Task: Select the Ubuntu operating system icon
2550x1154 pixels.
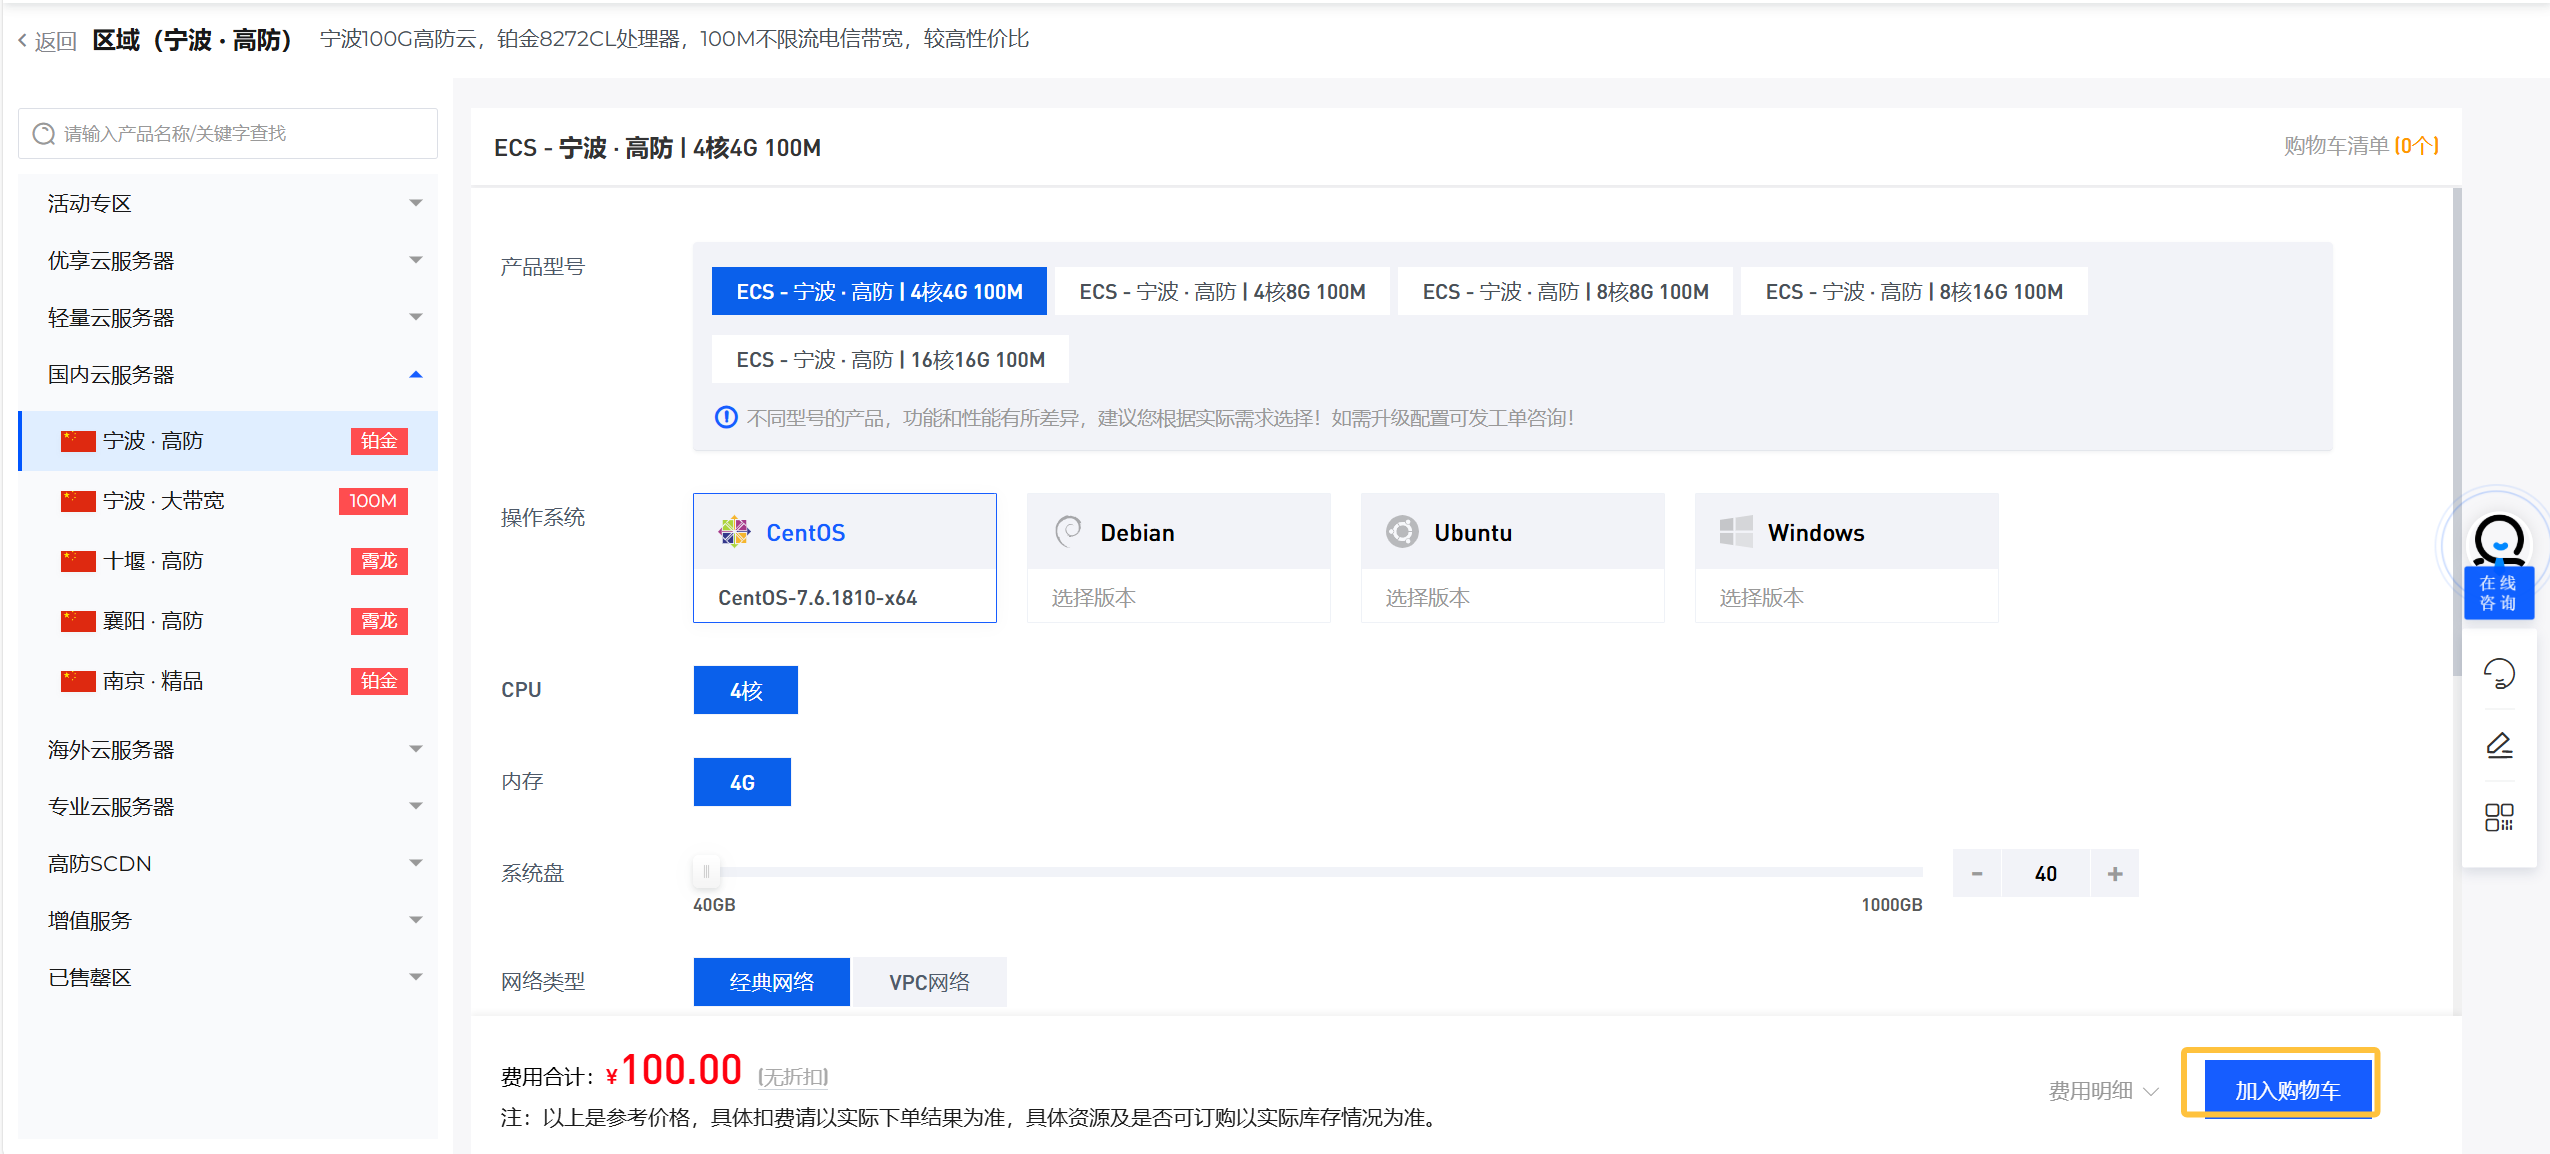Action: pyautogui.click(x=1402, y=531)
